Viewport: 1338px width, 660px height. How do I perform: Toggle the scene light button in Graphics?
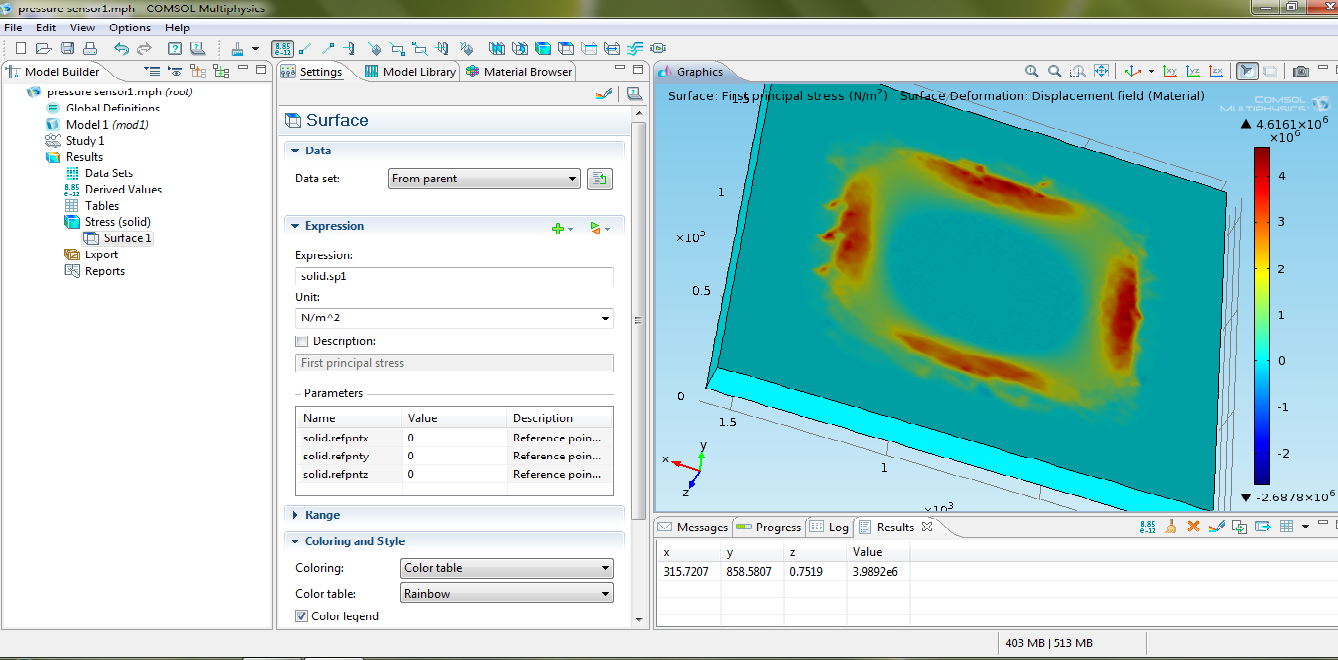pyautogui.click(x=1246, y=71)
